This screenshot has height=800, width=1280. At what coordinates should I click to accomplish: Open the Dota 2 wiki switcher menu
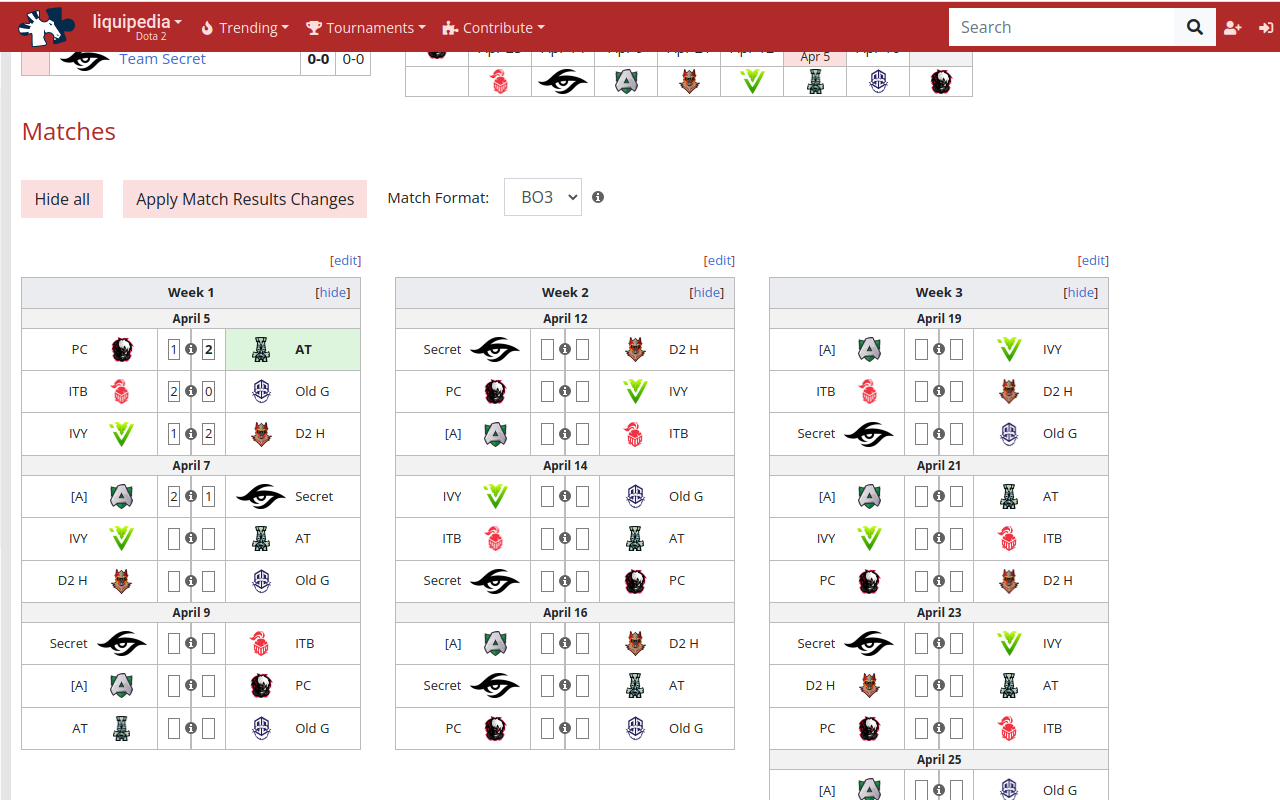[x=137, y=26]
